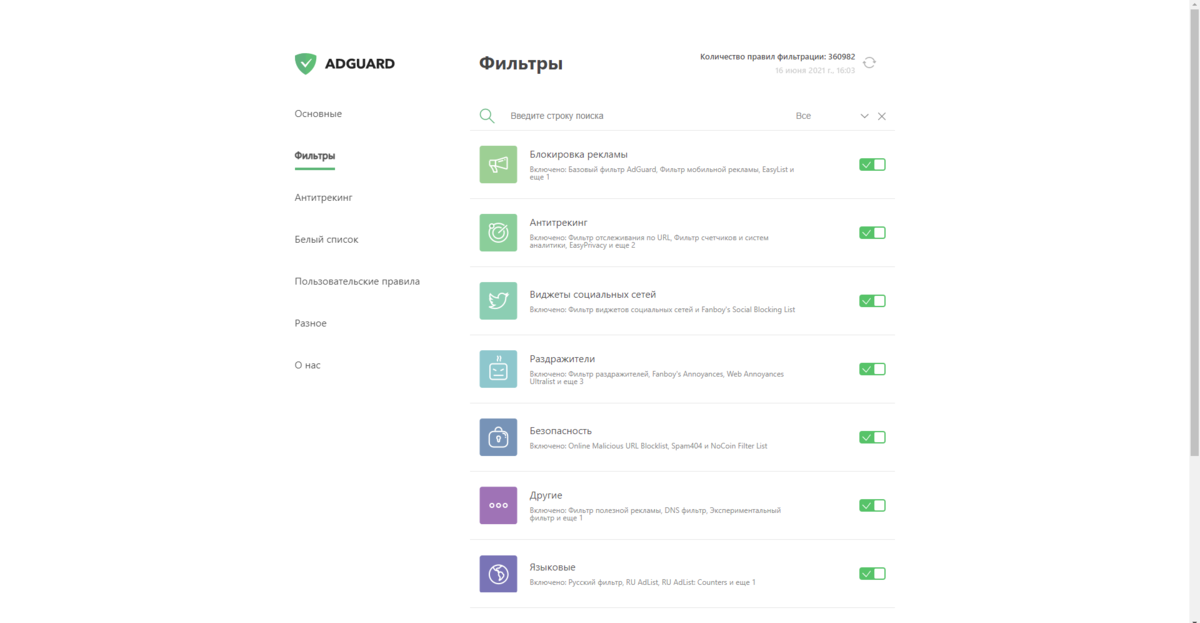1200x623 pixels.
Task: Open Антитрекинг filter group title in list
Action: coord(558,222)
